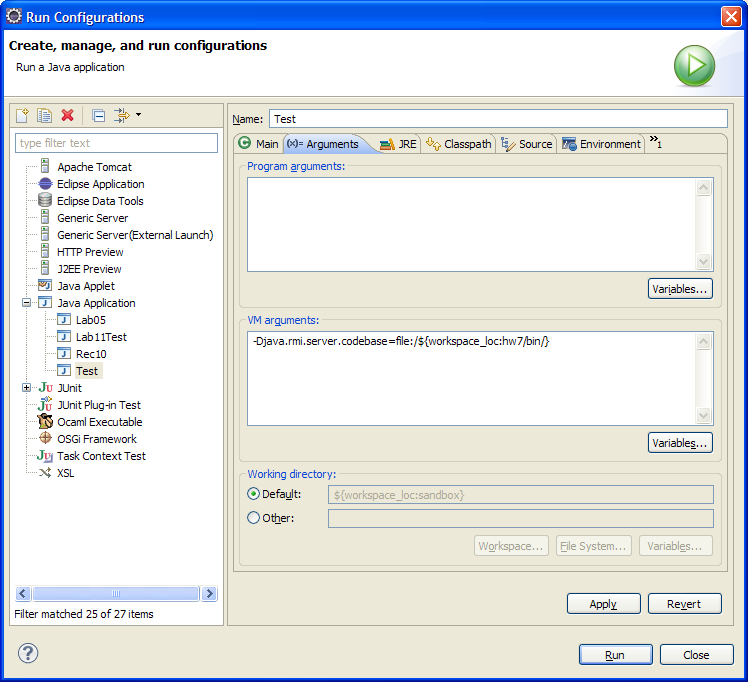Click the collapse all icon
Image resolution: width=748 pixels, height=682 pixels.
[98, 116]
